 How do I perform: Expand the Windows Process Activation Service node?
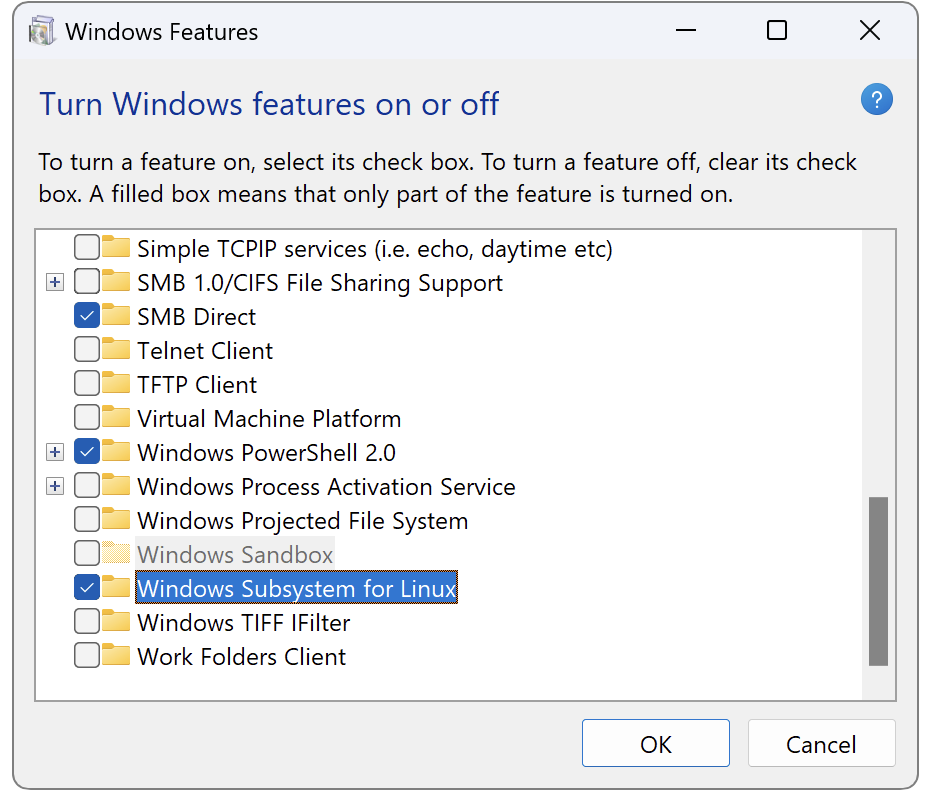coord(55,486)
